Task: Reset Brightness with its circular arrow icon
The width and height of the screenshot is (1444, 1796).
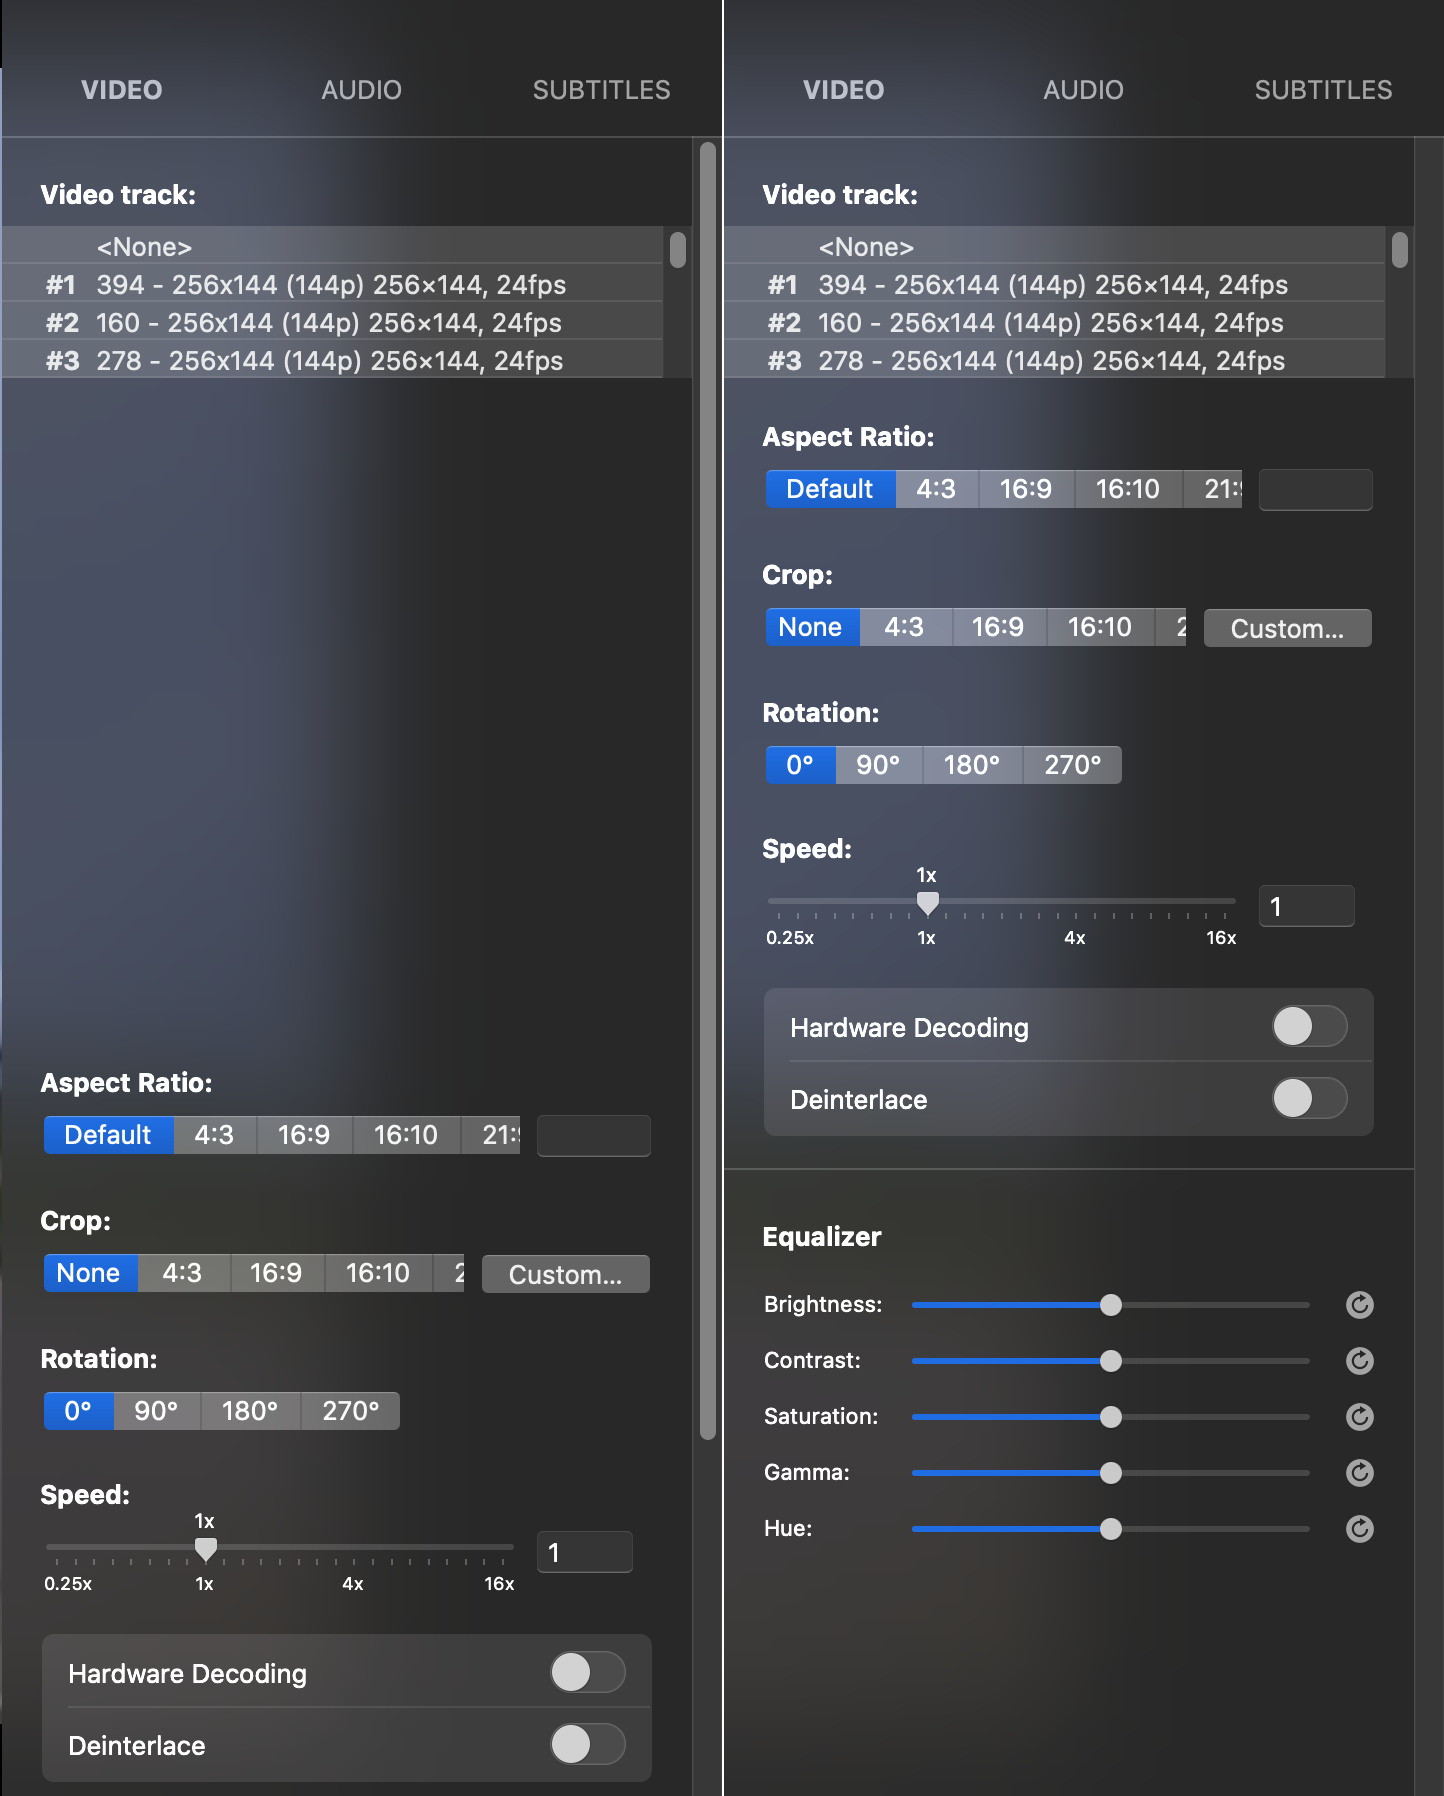Action: pyautogui.click(x=1359, y=1305)
